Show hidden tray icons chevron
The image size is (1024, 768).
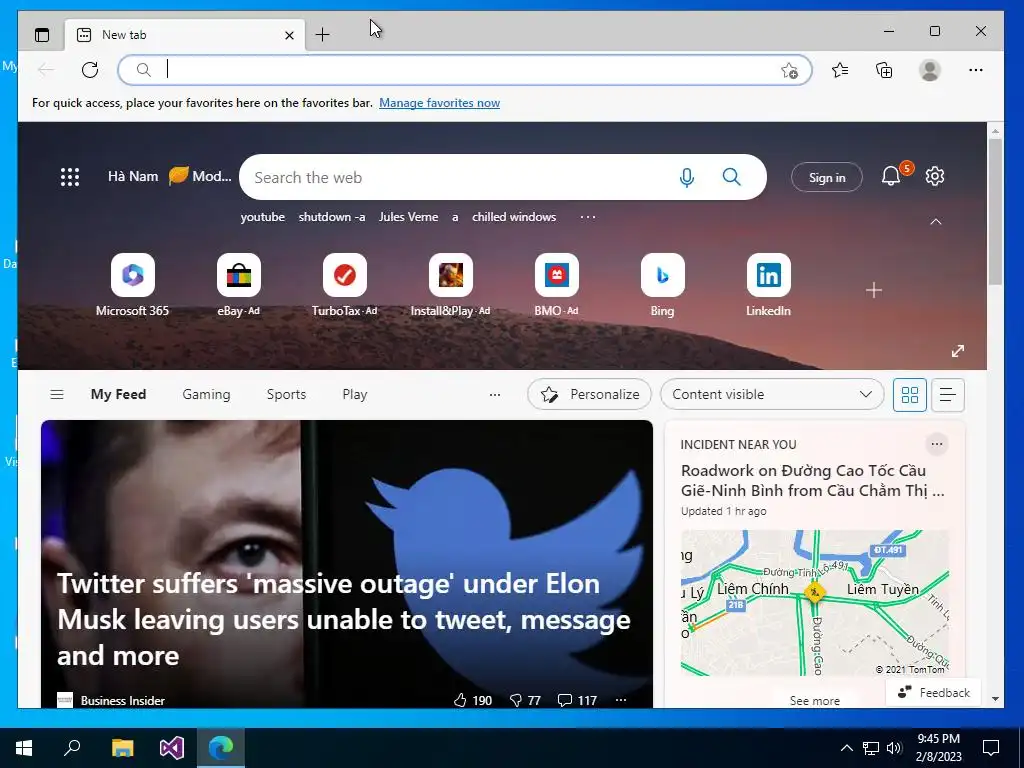click(846, 748)
